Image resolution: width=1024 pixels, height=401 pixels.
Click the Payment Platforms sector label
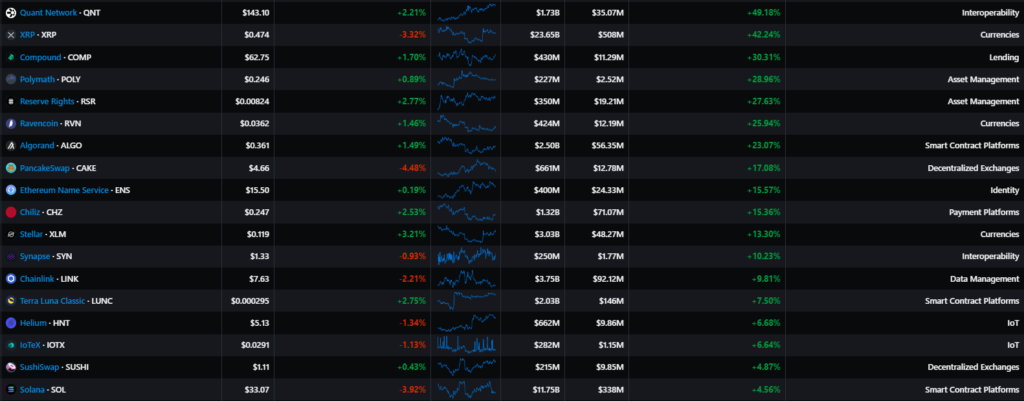[986, 212]
